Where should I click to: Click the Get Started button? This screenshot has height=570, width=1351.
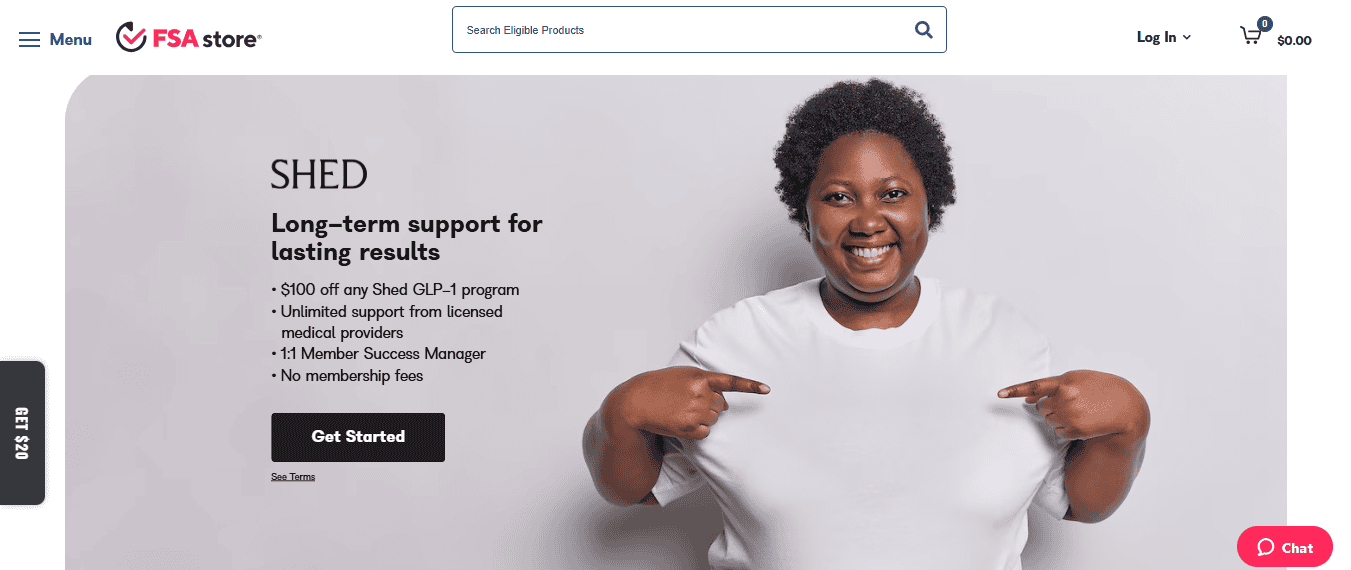358,437
